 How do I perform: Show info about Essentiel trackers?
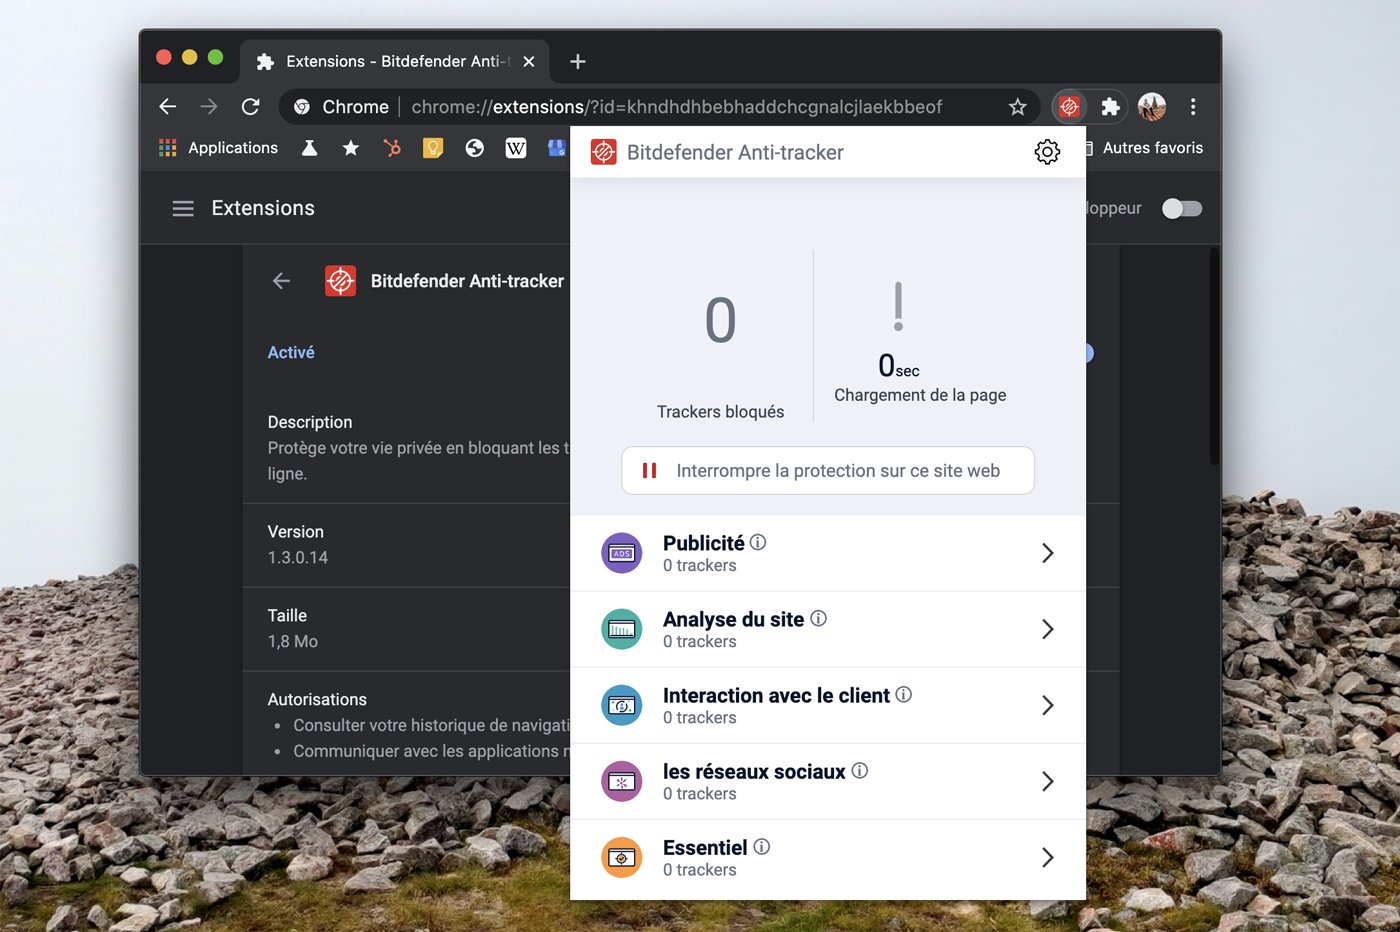click(x=762, y=846)
